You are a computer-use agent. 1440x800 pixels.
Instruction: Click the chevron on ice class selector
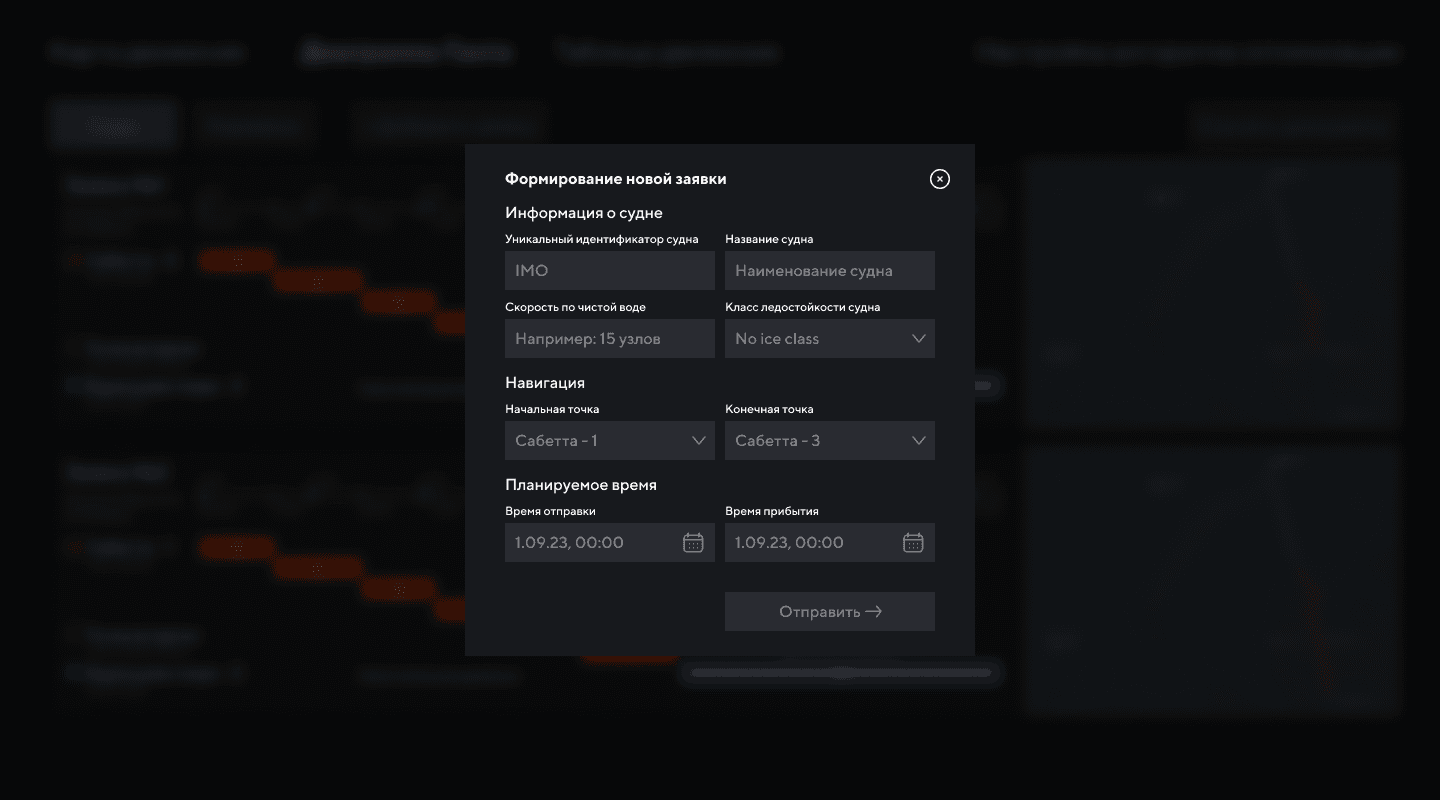point(918,338)
